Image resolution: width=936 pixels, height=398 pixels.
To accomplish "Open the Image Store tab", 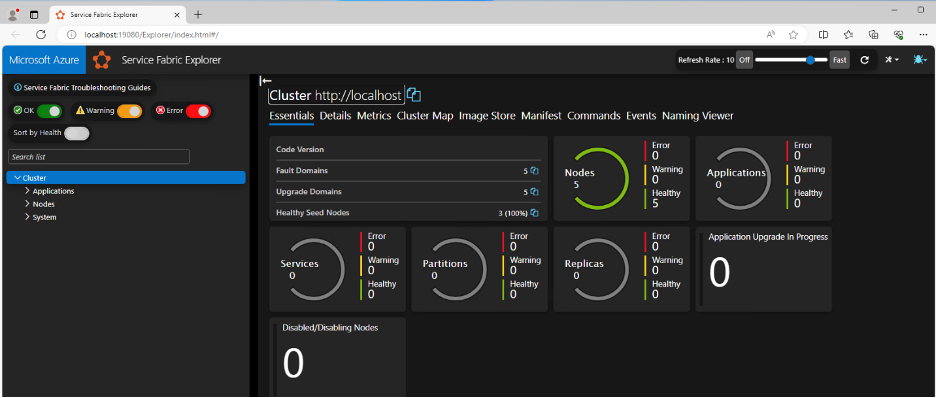I will tap(487, 116).
